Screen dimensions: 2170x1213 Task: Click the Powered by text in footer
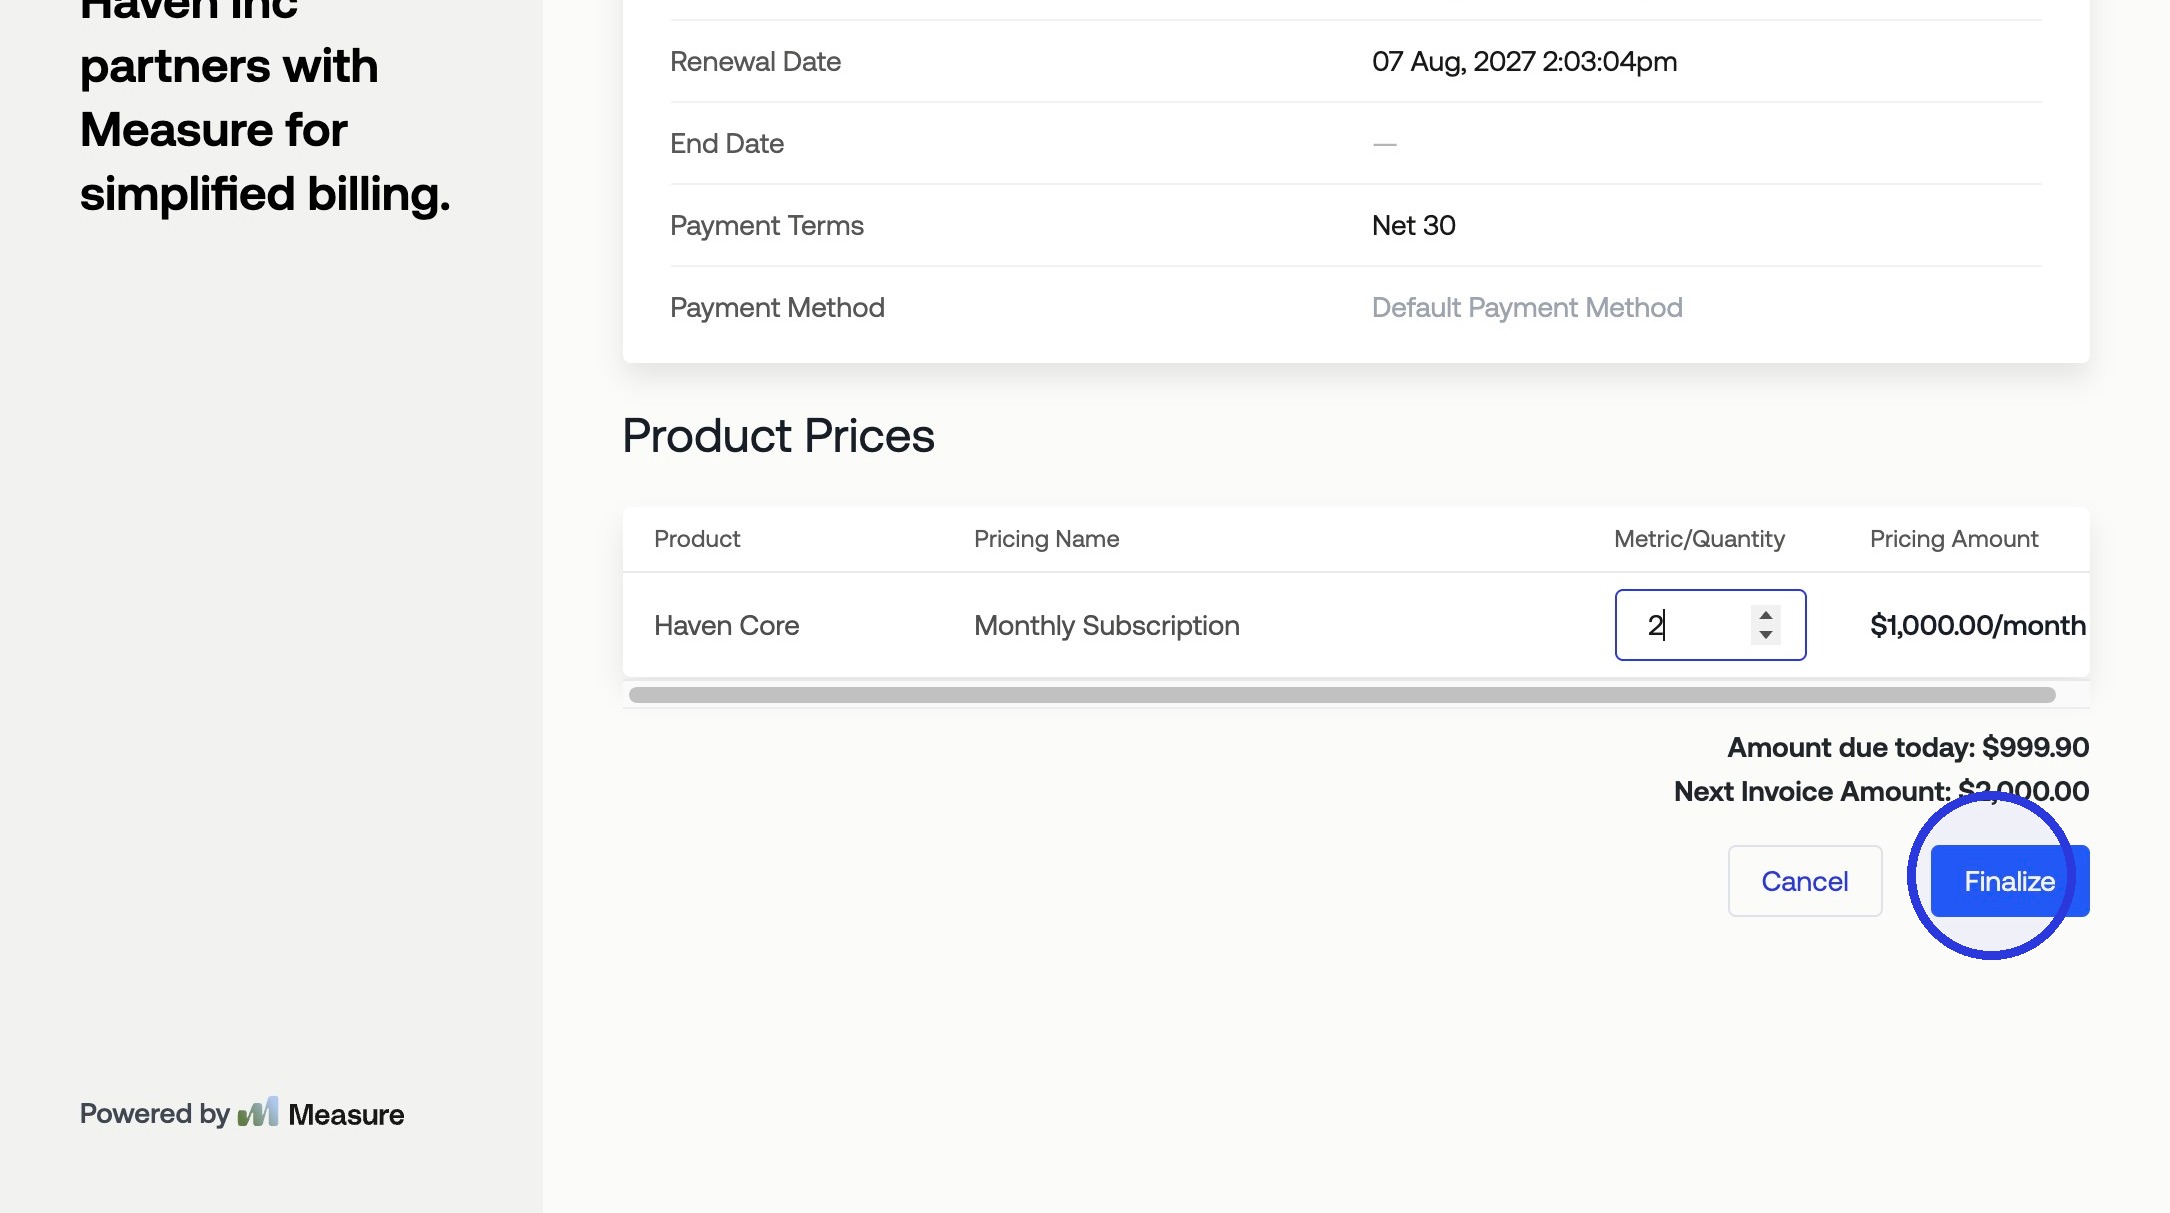coord(155,1114)
